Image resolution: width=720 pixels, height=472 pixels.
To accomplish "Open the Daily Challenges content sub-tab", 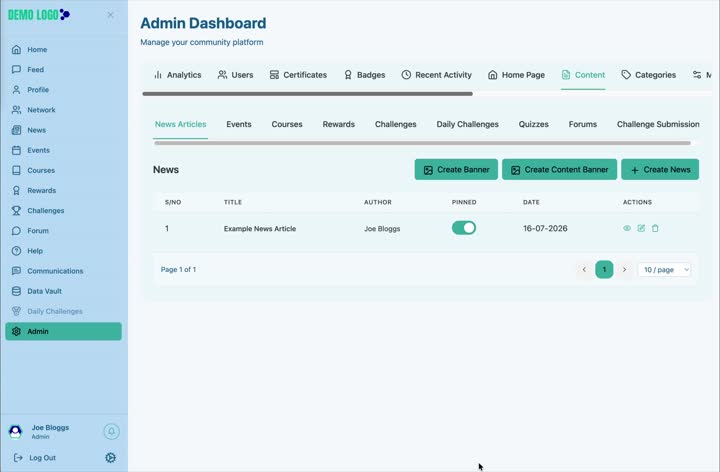I will point(467,124).
